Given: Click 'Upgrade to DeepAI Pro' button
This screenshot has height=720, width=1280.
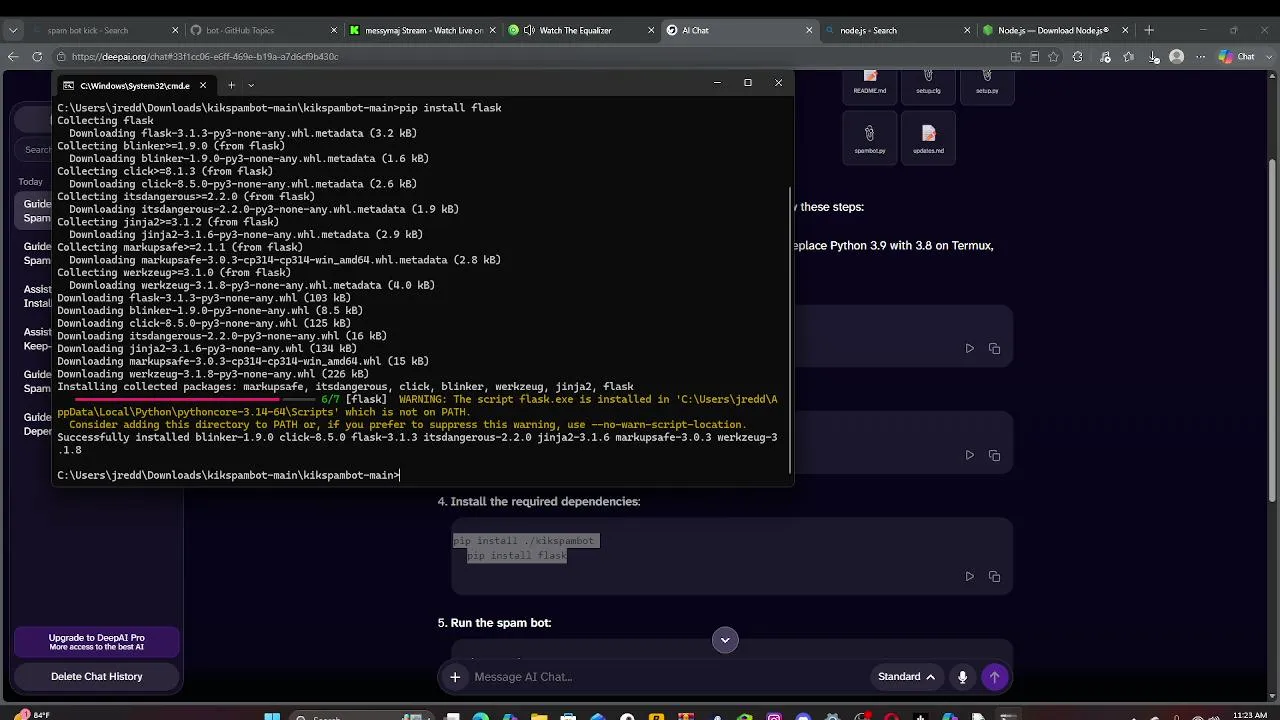Looking at the screenshot, I should point(97,642).
